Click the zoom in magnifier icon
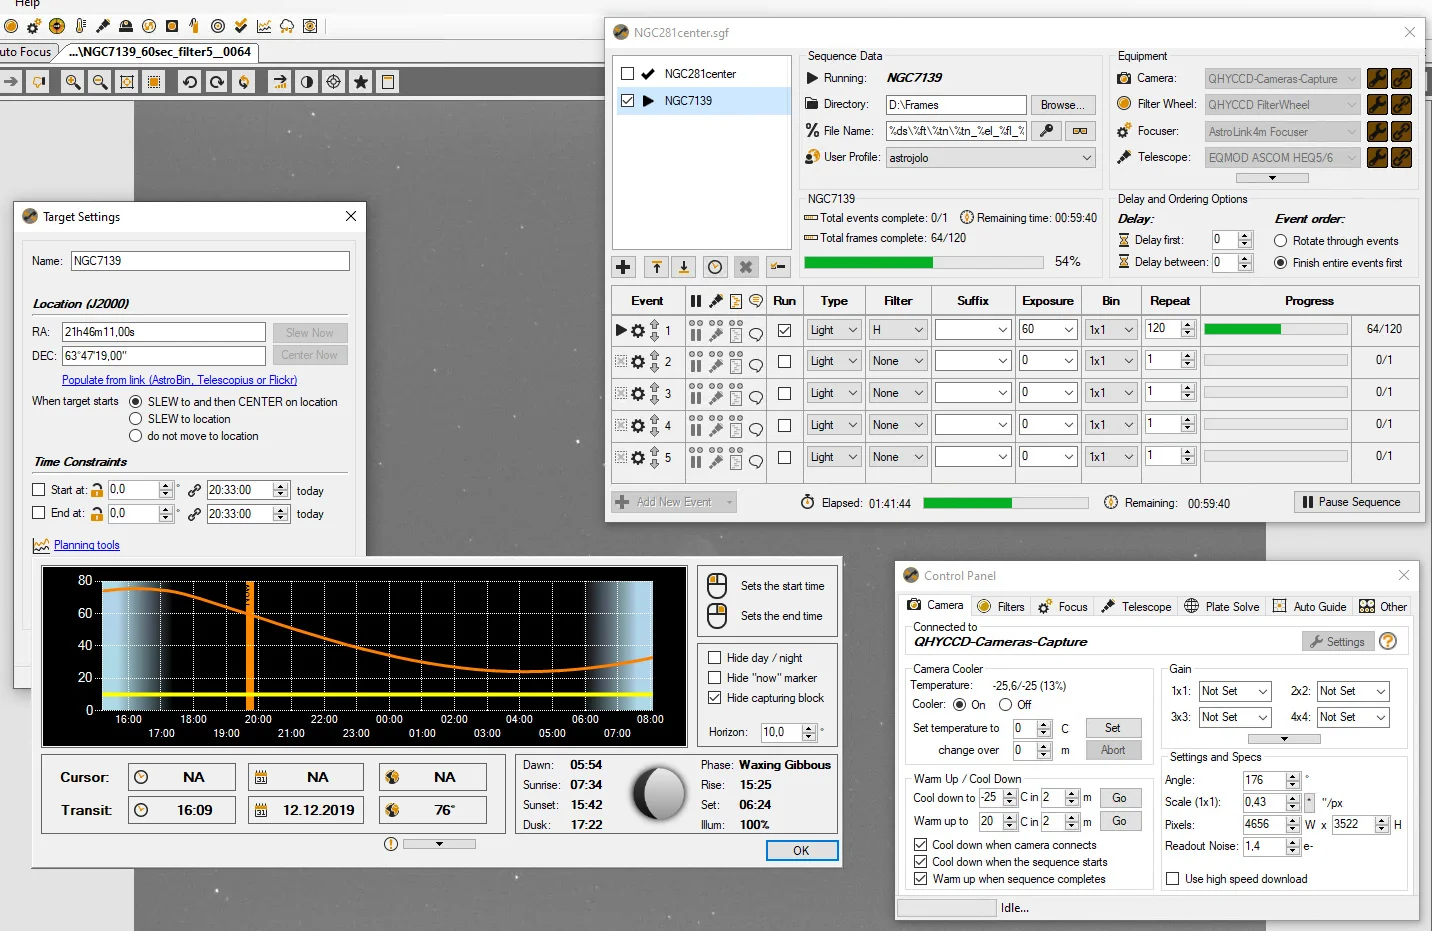This screenshot has width=1432, height=931. tap(73, 82)
